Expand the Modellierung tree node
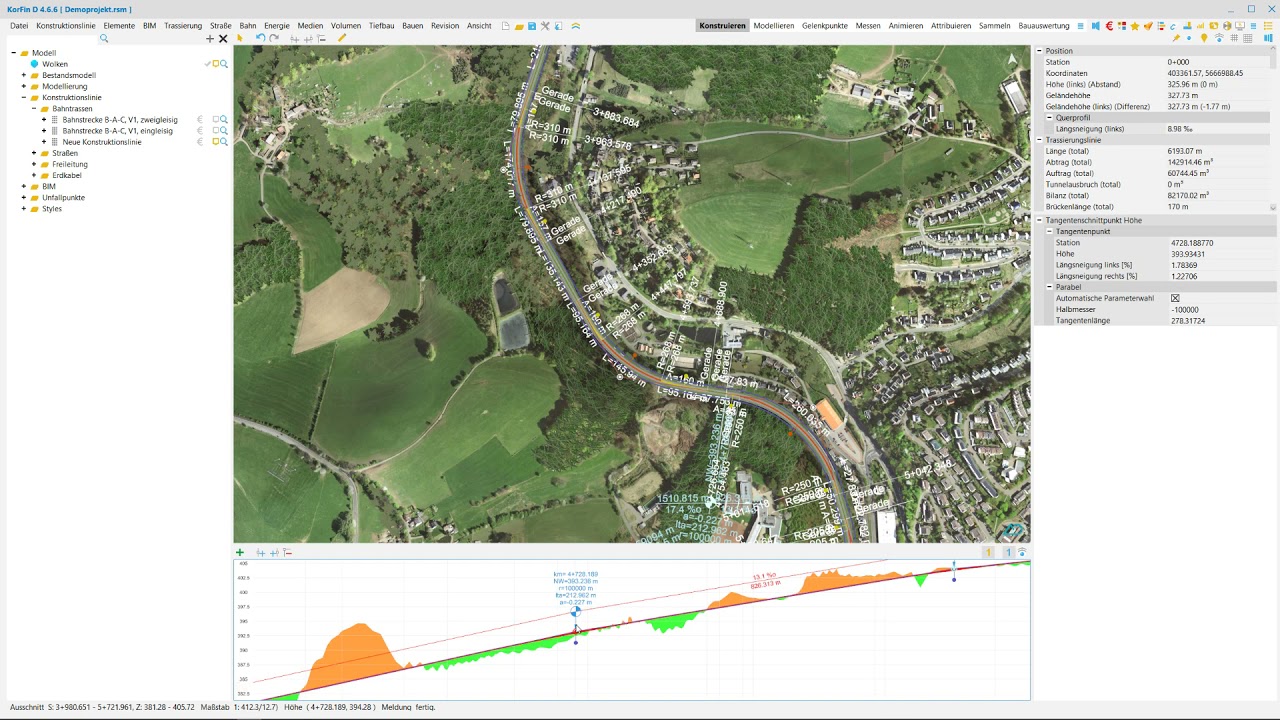This screenshot has height=720, width=1280. pos(24,86)
